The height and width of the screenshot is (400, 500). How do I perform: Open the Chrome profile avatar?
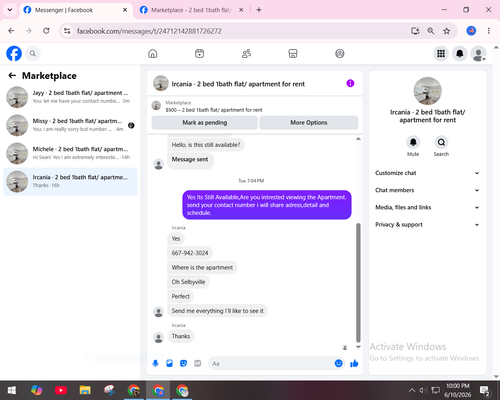pyautogui.click(x=471, y=31)
